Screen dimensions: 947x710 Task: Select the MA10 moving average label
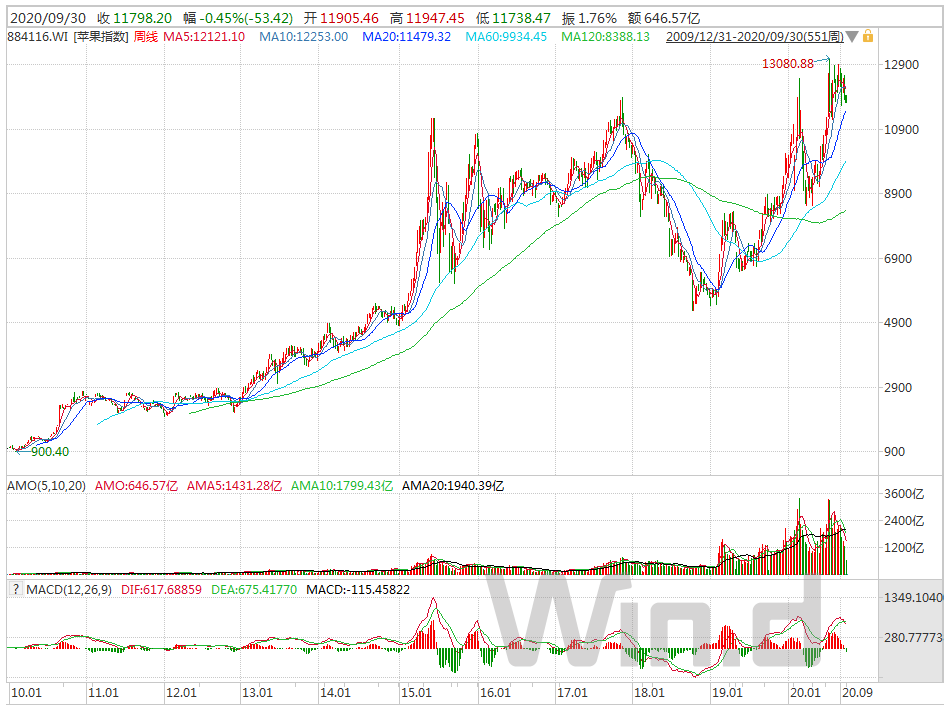tap(303, 36)
